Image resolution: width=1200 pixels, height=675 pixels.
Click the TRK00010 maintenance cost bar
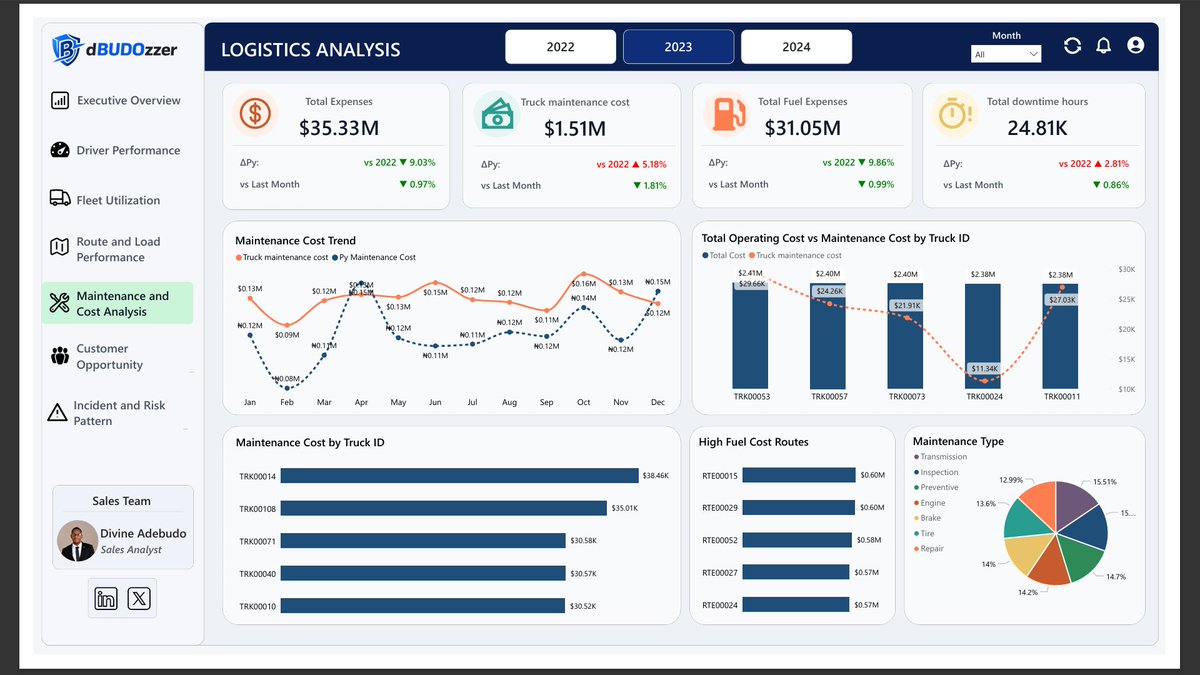pyautogui.click(x=423, y=606)
